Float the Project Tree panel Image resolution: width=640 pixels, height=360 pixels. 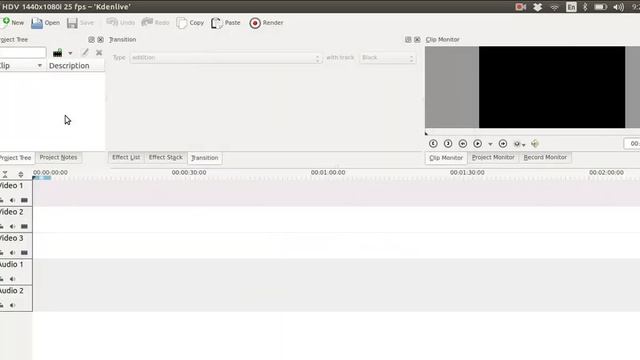click(x=91, y=40)
